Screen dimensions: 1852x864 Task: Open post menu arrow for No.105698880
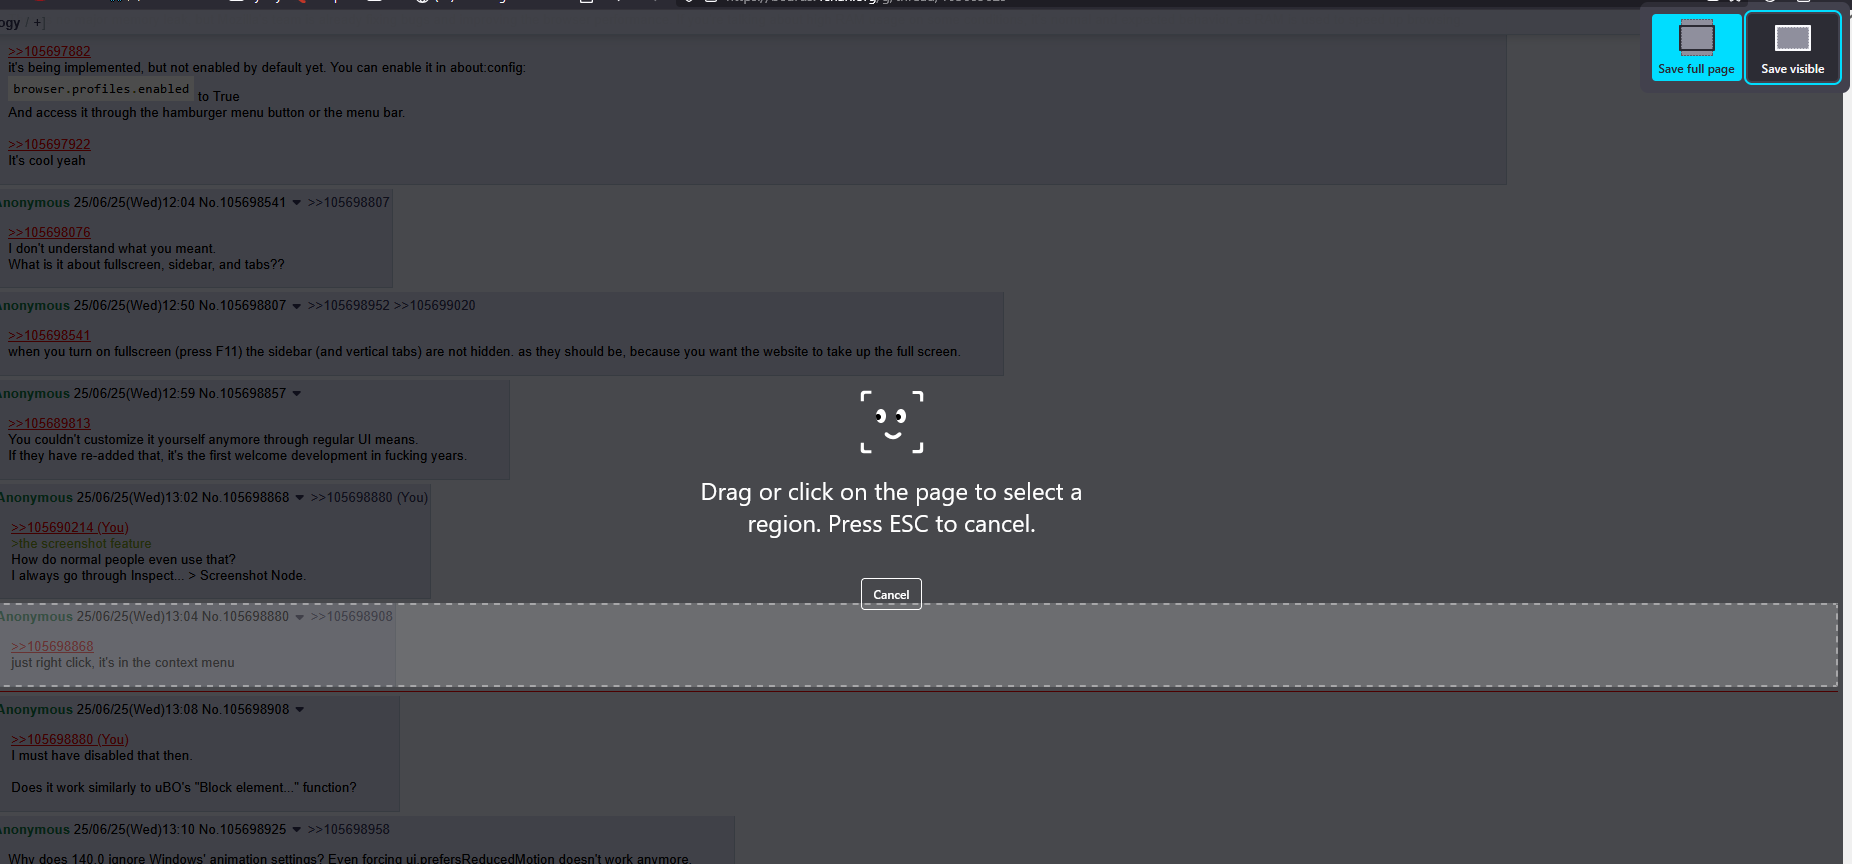point(299,617)
